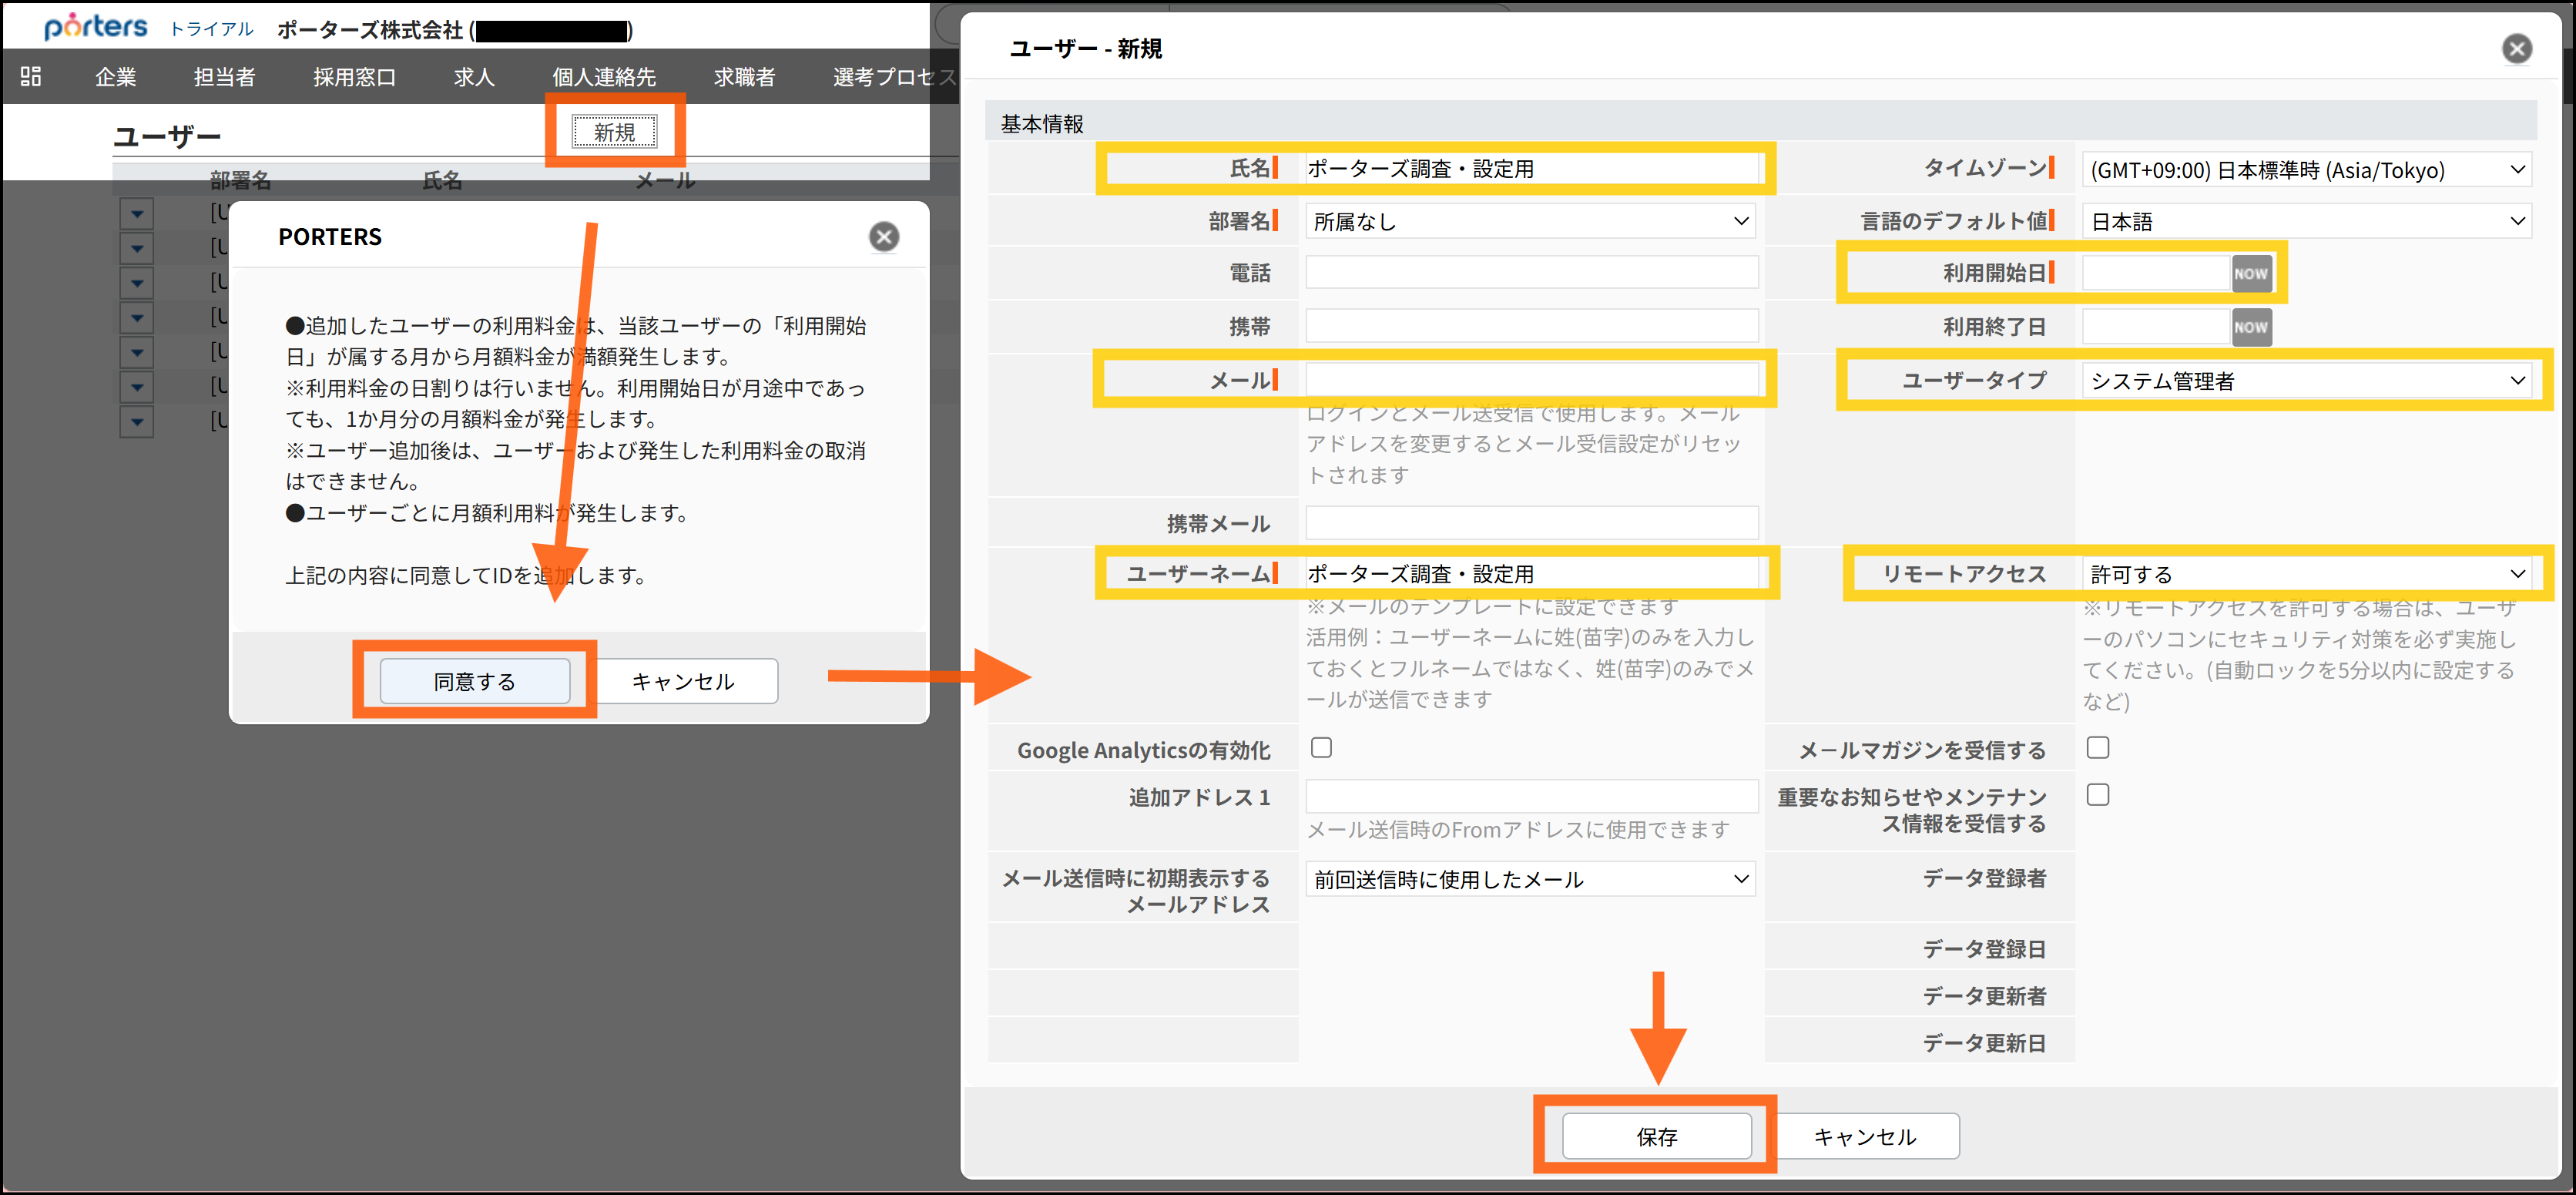Open the 企業 menu

coord(115,77)
